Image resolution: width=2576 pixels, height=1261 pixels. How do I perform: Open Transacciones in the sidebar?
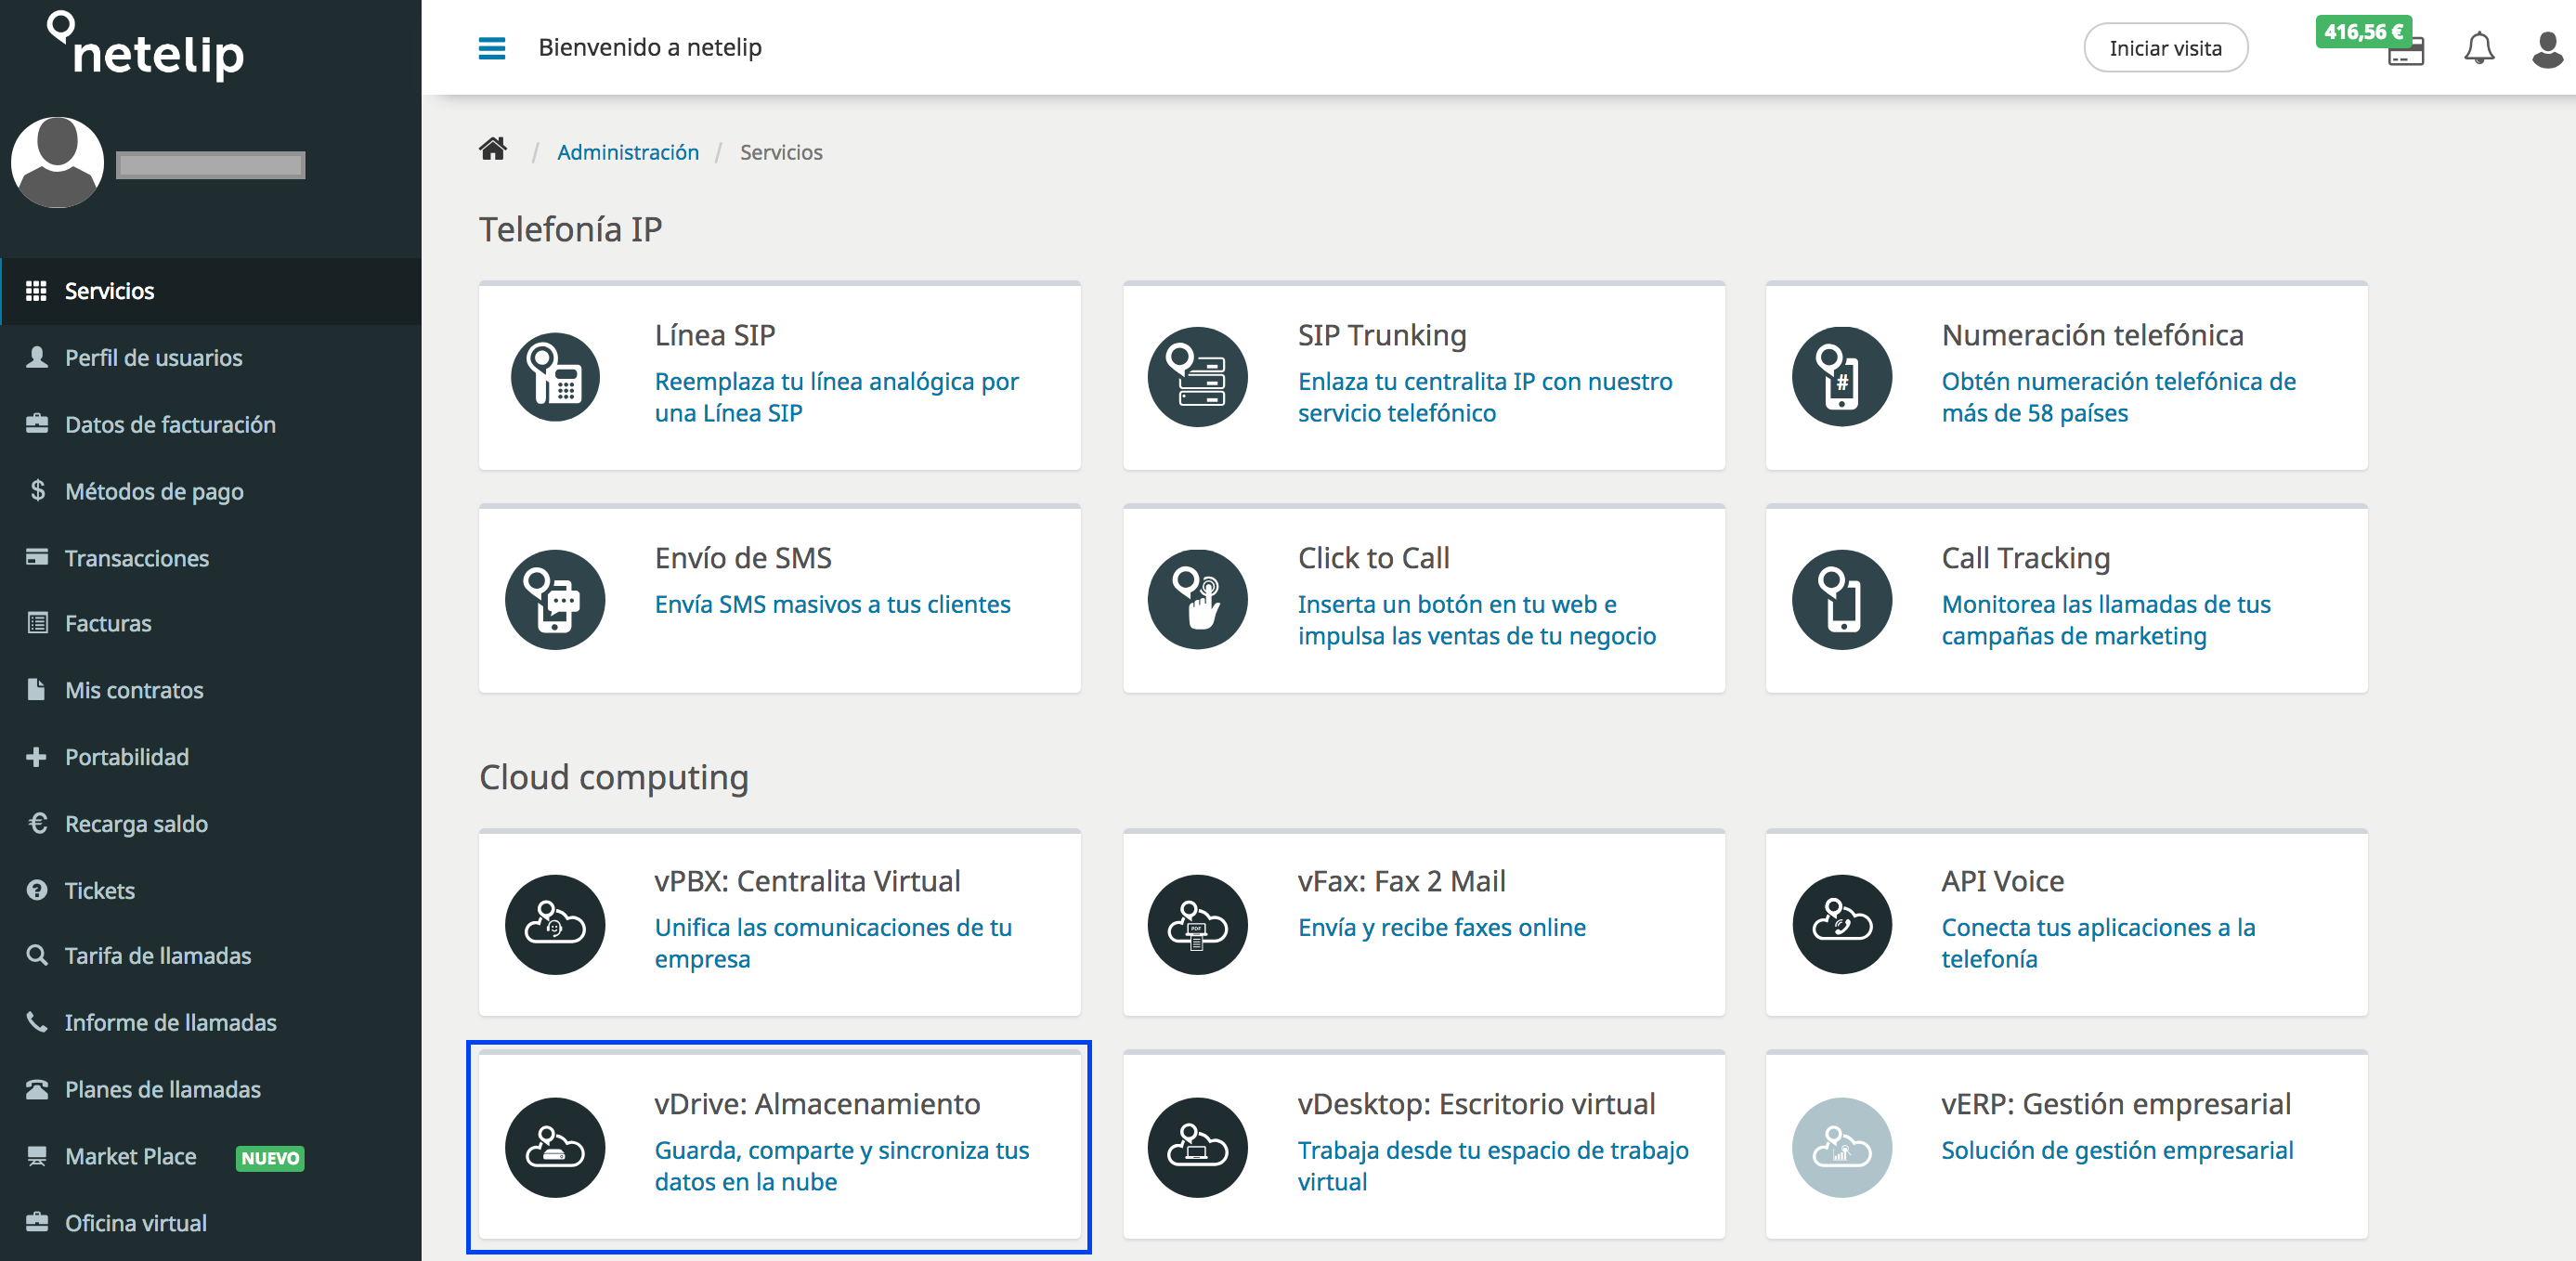(211, 558)
